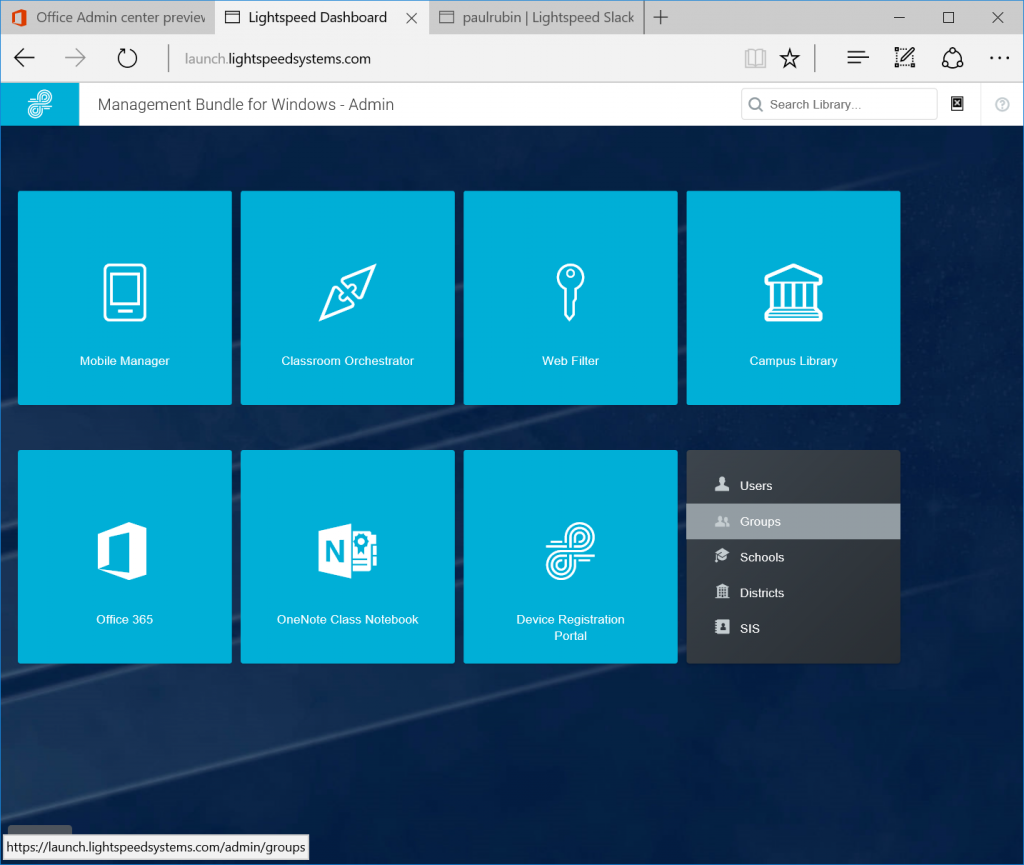Click the square icon beside search box
This screenshot has height=865, width=1024.
pyautogui.click(x=957, y=103)
